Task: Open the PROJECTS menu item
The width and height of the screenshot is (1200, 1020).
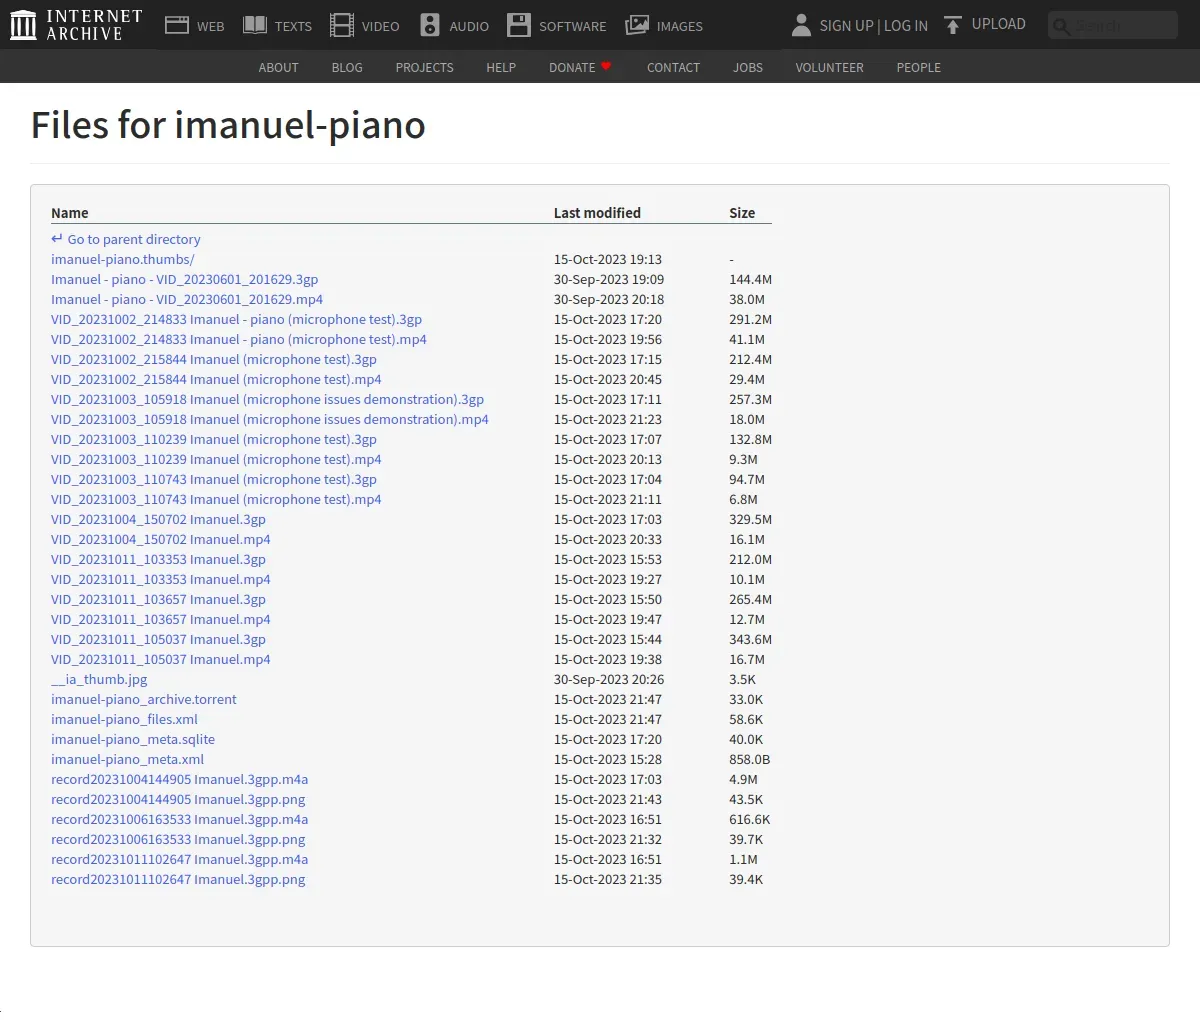Action: 424,67
